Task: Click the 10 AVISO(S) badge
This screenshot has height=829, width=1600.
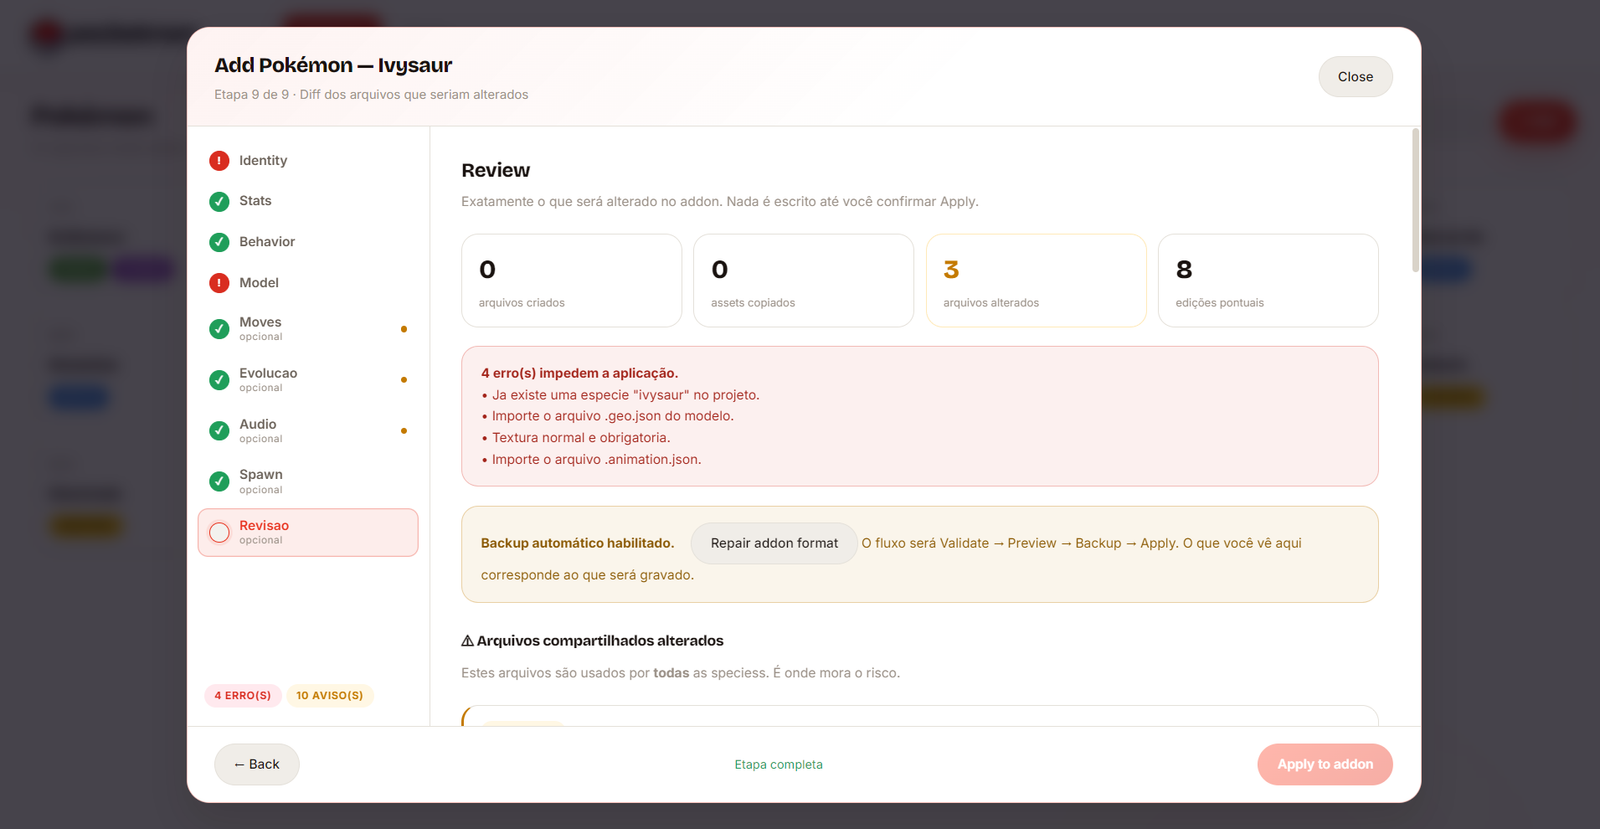Action: [330, 696]
